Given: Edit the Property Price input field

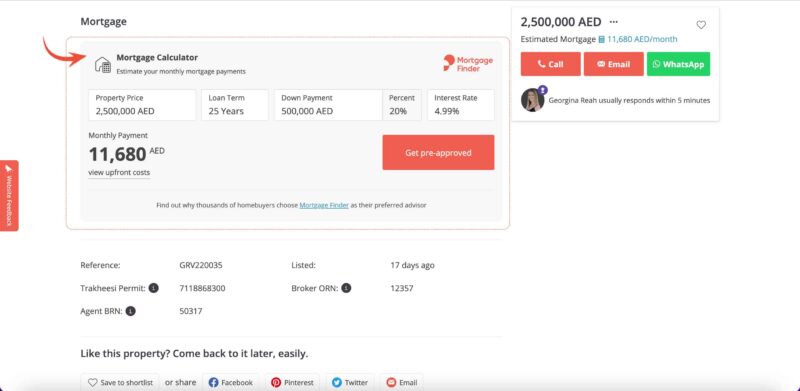Looking at the screenshot, I should (x=142, y=105).
